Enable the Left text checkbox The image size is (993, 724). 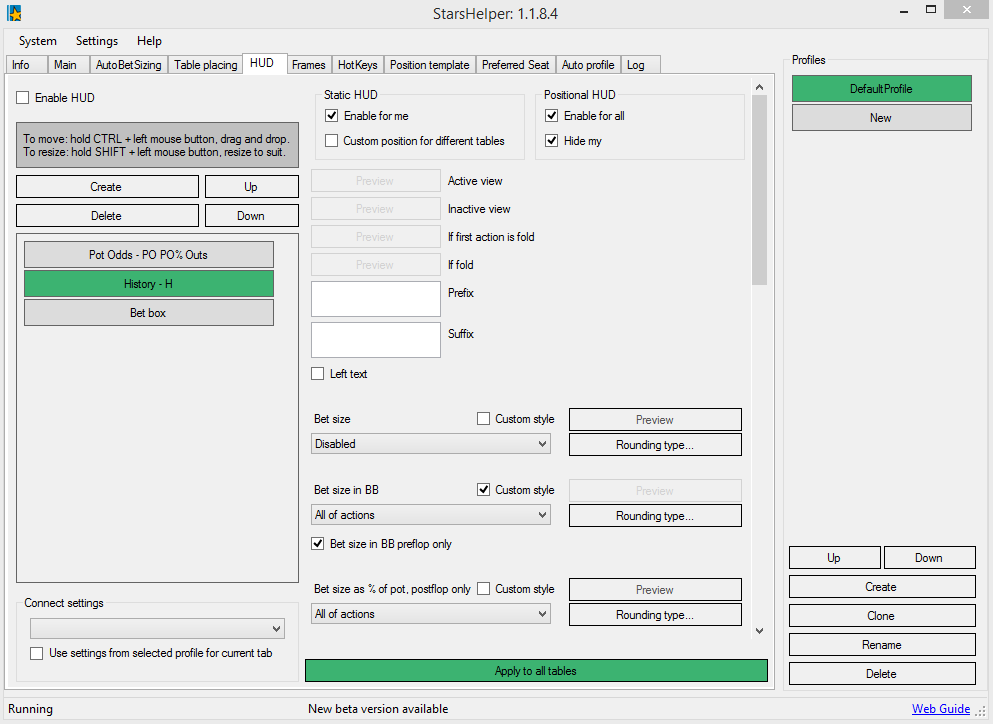[318, 374]
